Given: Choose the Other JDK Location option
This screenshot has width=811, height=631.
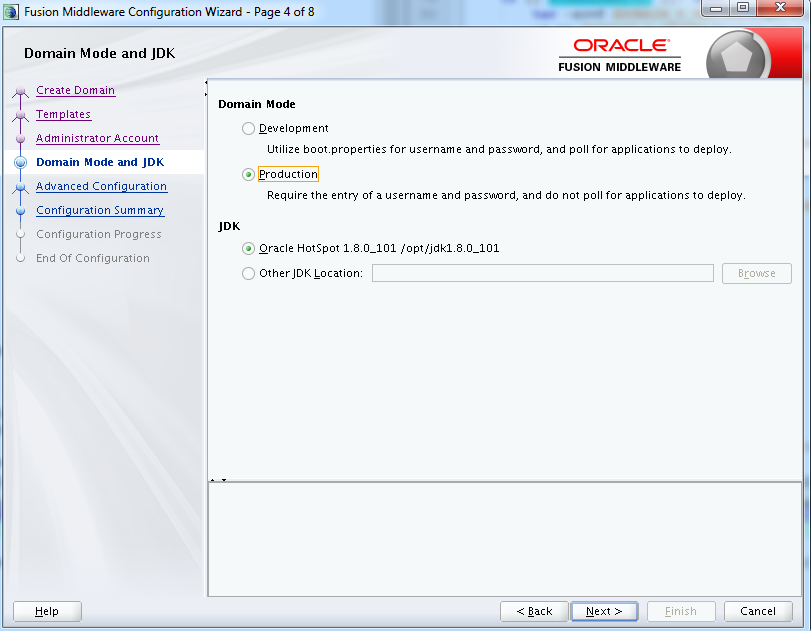Looking at the screenshot, I should [248, 273].
